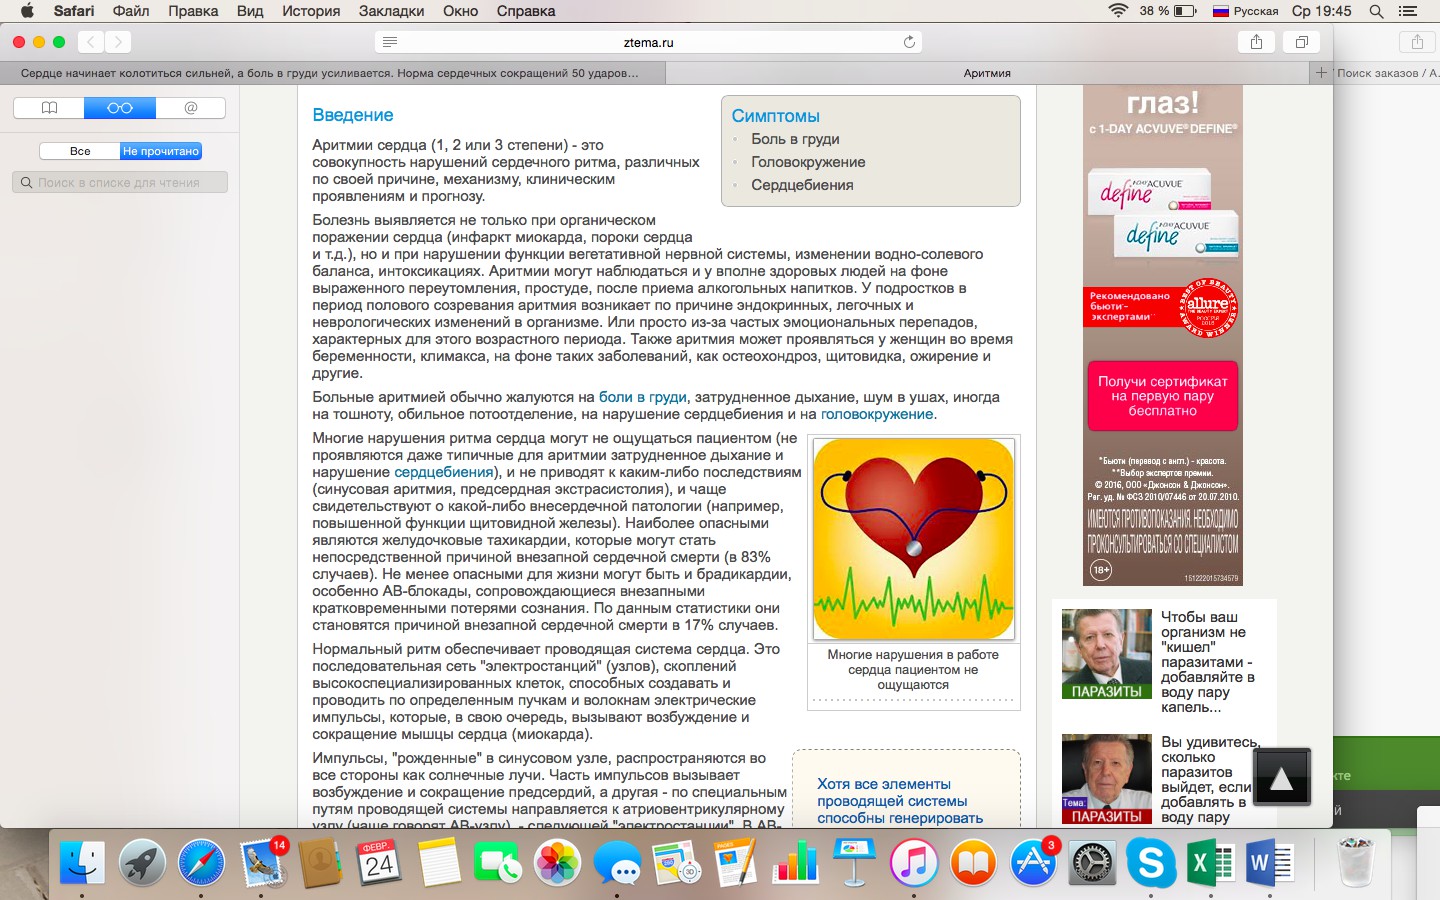Click the reading list search field
The width and height of the screenshot is (1440, 900).
120,182
